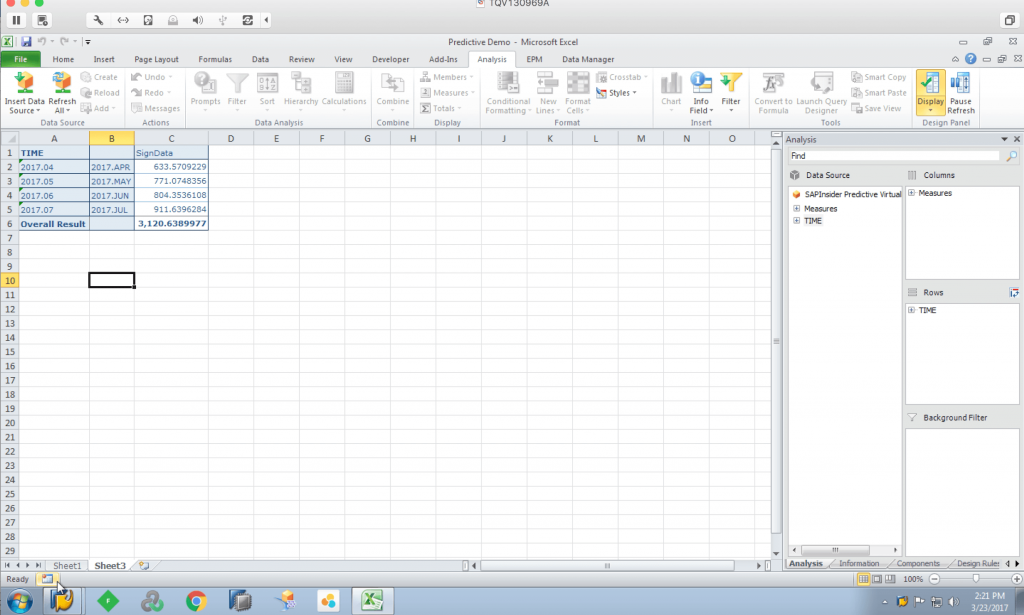1024x615 pixels.
Task: Open the Prompts dialog
Action: 205,89
